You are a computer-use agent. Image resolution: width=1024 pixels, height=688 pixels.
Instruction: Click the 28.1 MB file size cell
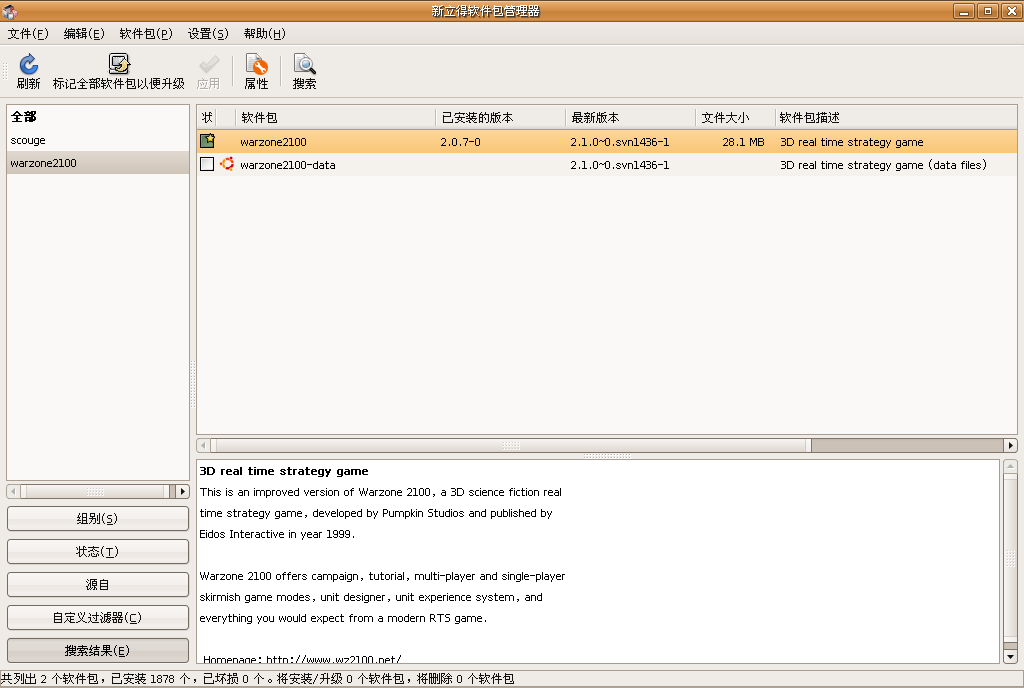[x=743, y=142]
